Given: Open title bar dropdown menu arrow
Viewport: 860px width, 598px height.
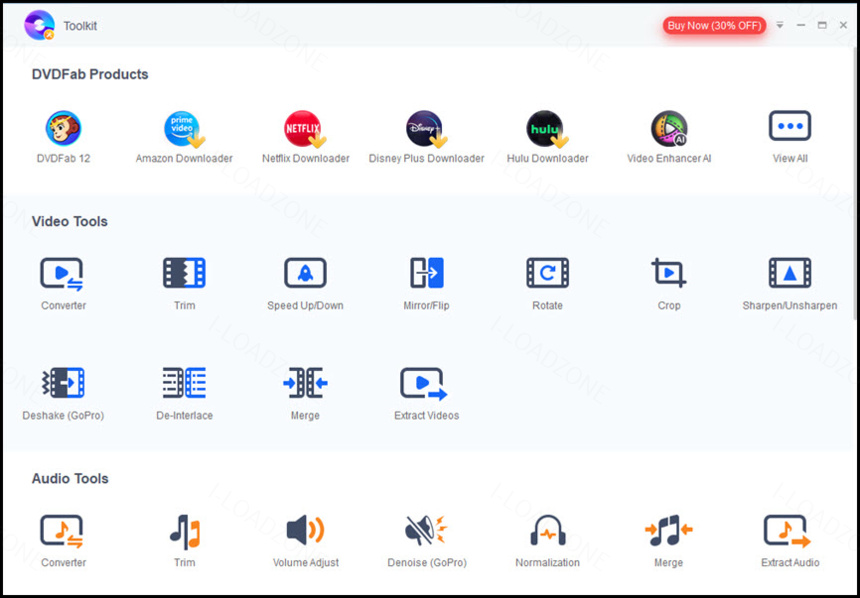Looking at the screenshot, I should 779,25.
